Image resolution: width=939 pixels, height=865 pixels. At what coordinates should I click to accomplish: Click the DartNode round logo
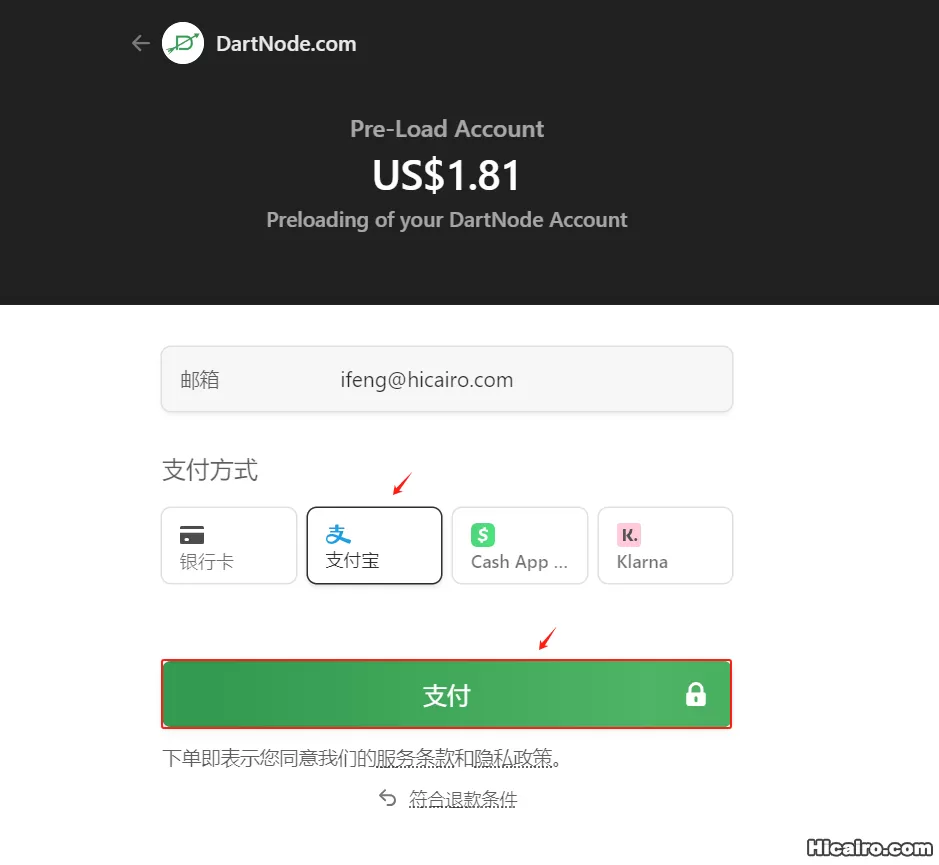[x=183, y=43]
